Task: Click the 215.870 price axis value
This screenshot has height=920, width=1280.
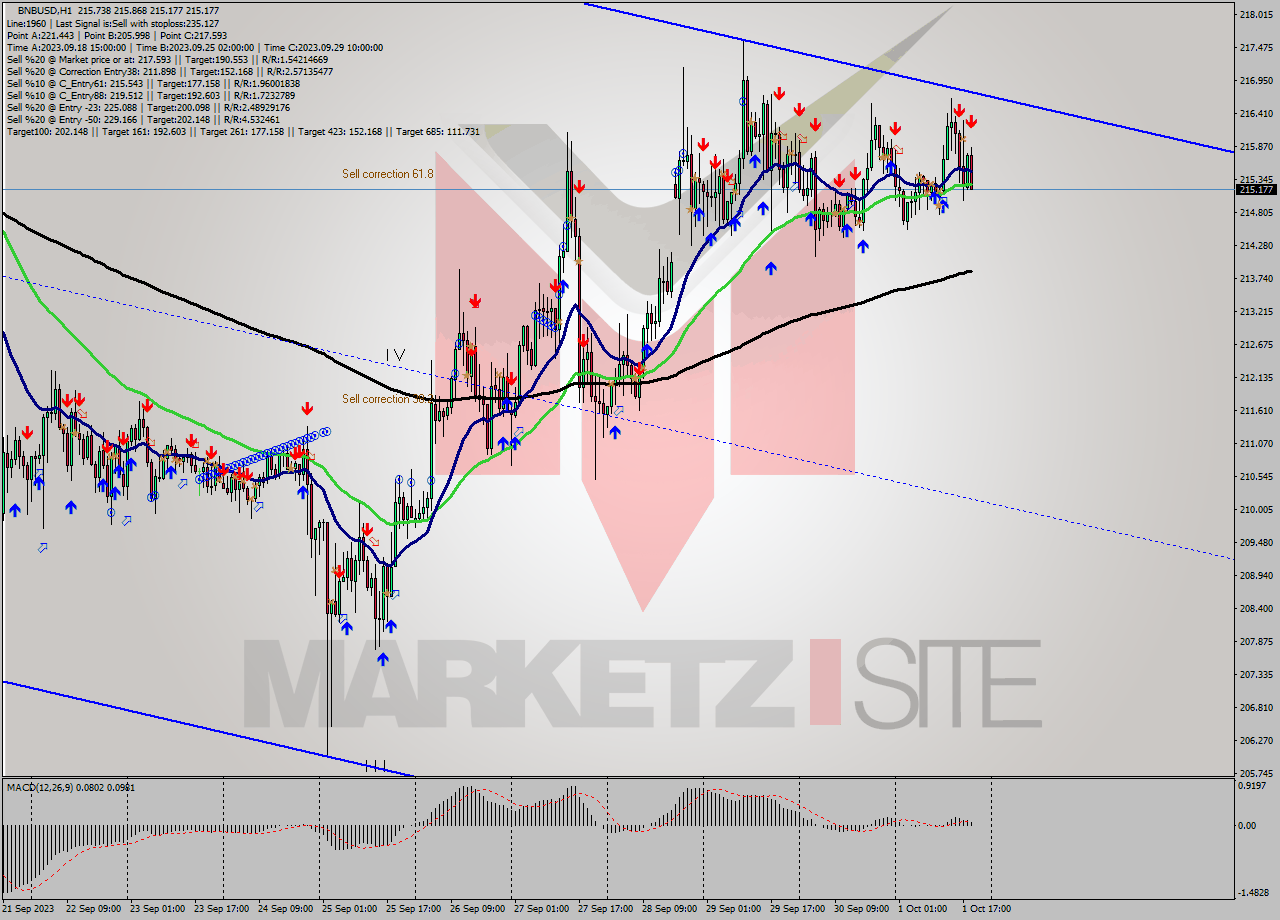Action: coord(1256,147)
